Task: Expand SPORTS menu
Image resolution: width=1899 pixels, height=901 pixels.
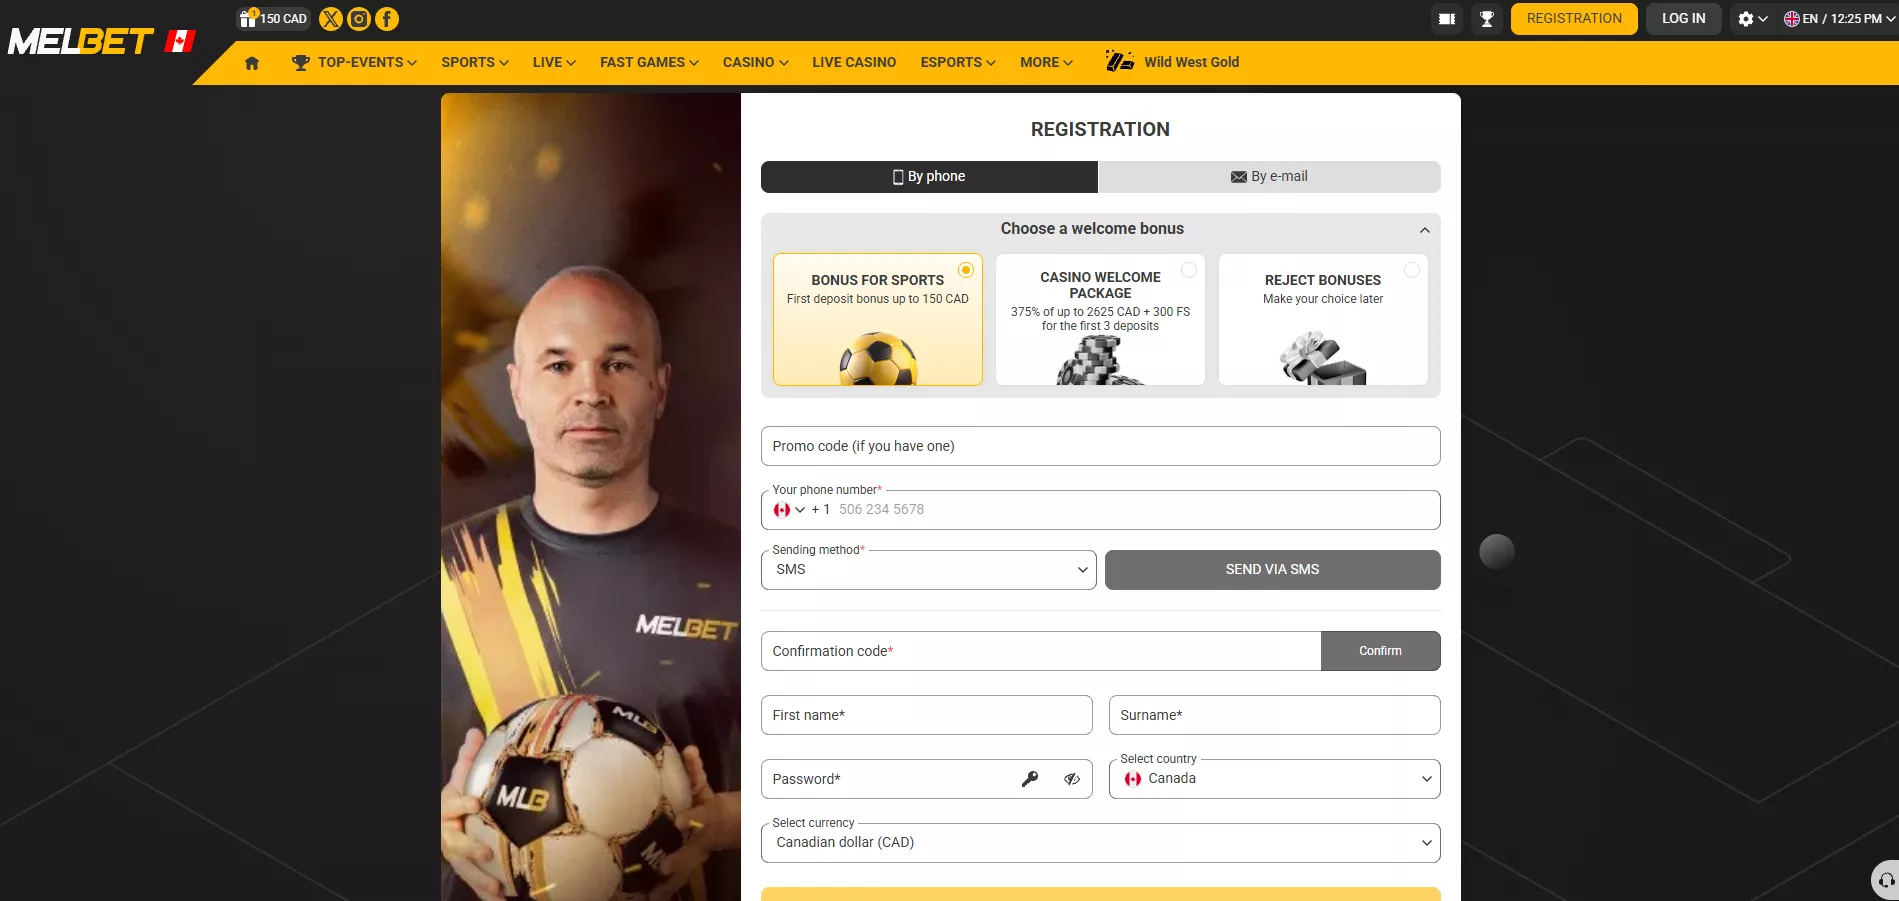Action: pyautogui.click(x=475, y=62)
